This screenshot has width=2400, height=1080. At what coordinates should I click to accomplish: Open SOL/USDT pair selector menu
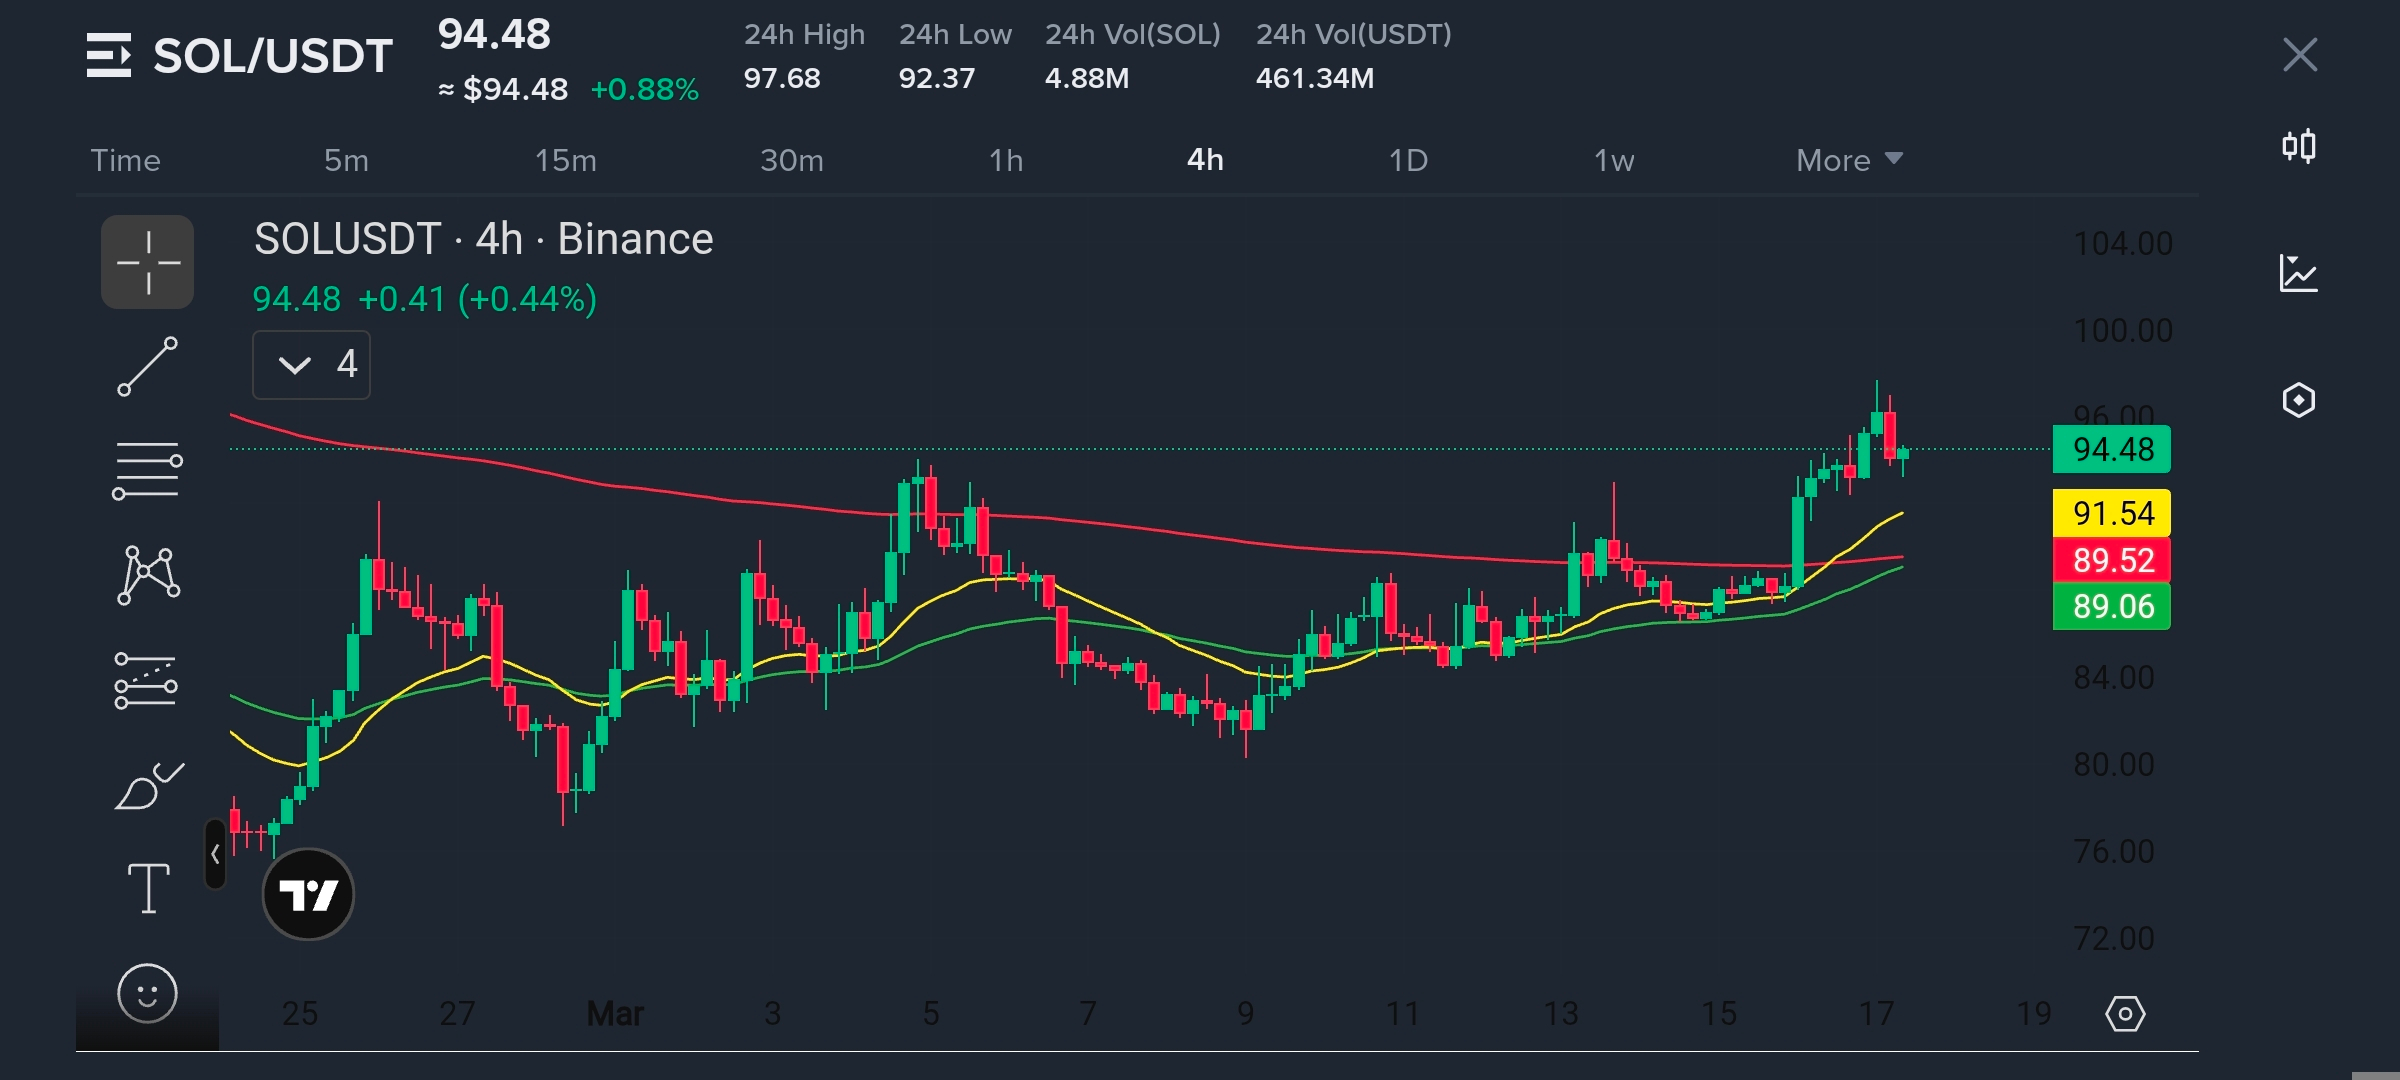(240, 56)
